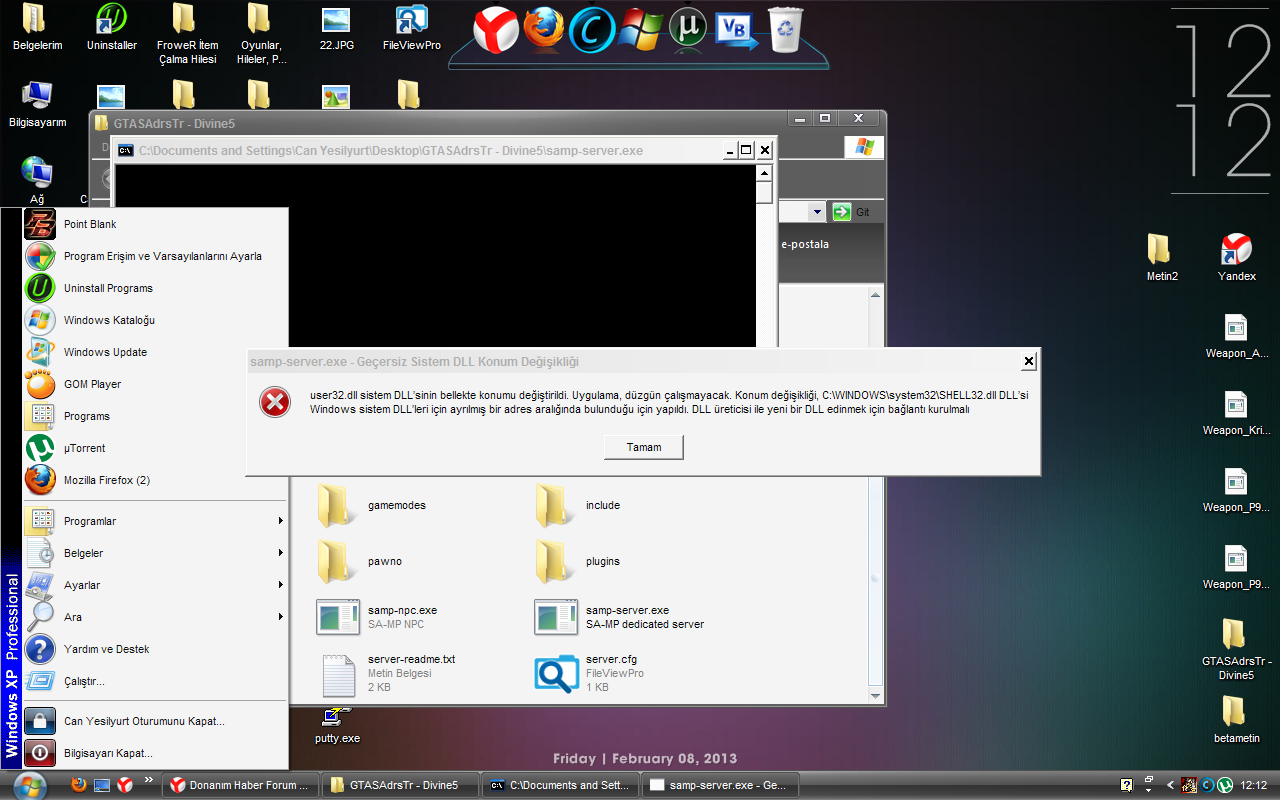Select Can Yesilyurt Oturumunu Kapat
Viewport: 1280px width, 800px height.
tap(155, 721)
